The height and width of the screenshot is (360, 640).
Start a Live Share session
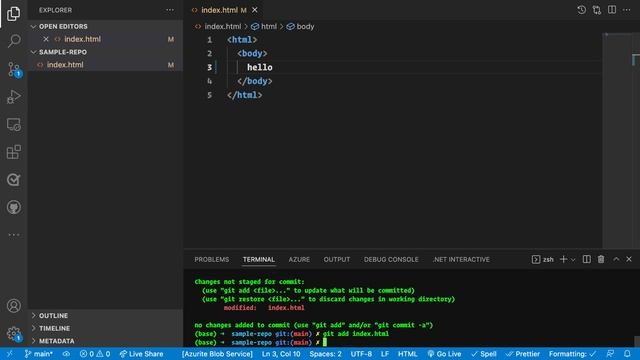tap(141, 354)
